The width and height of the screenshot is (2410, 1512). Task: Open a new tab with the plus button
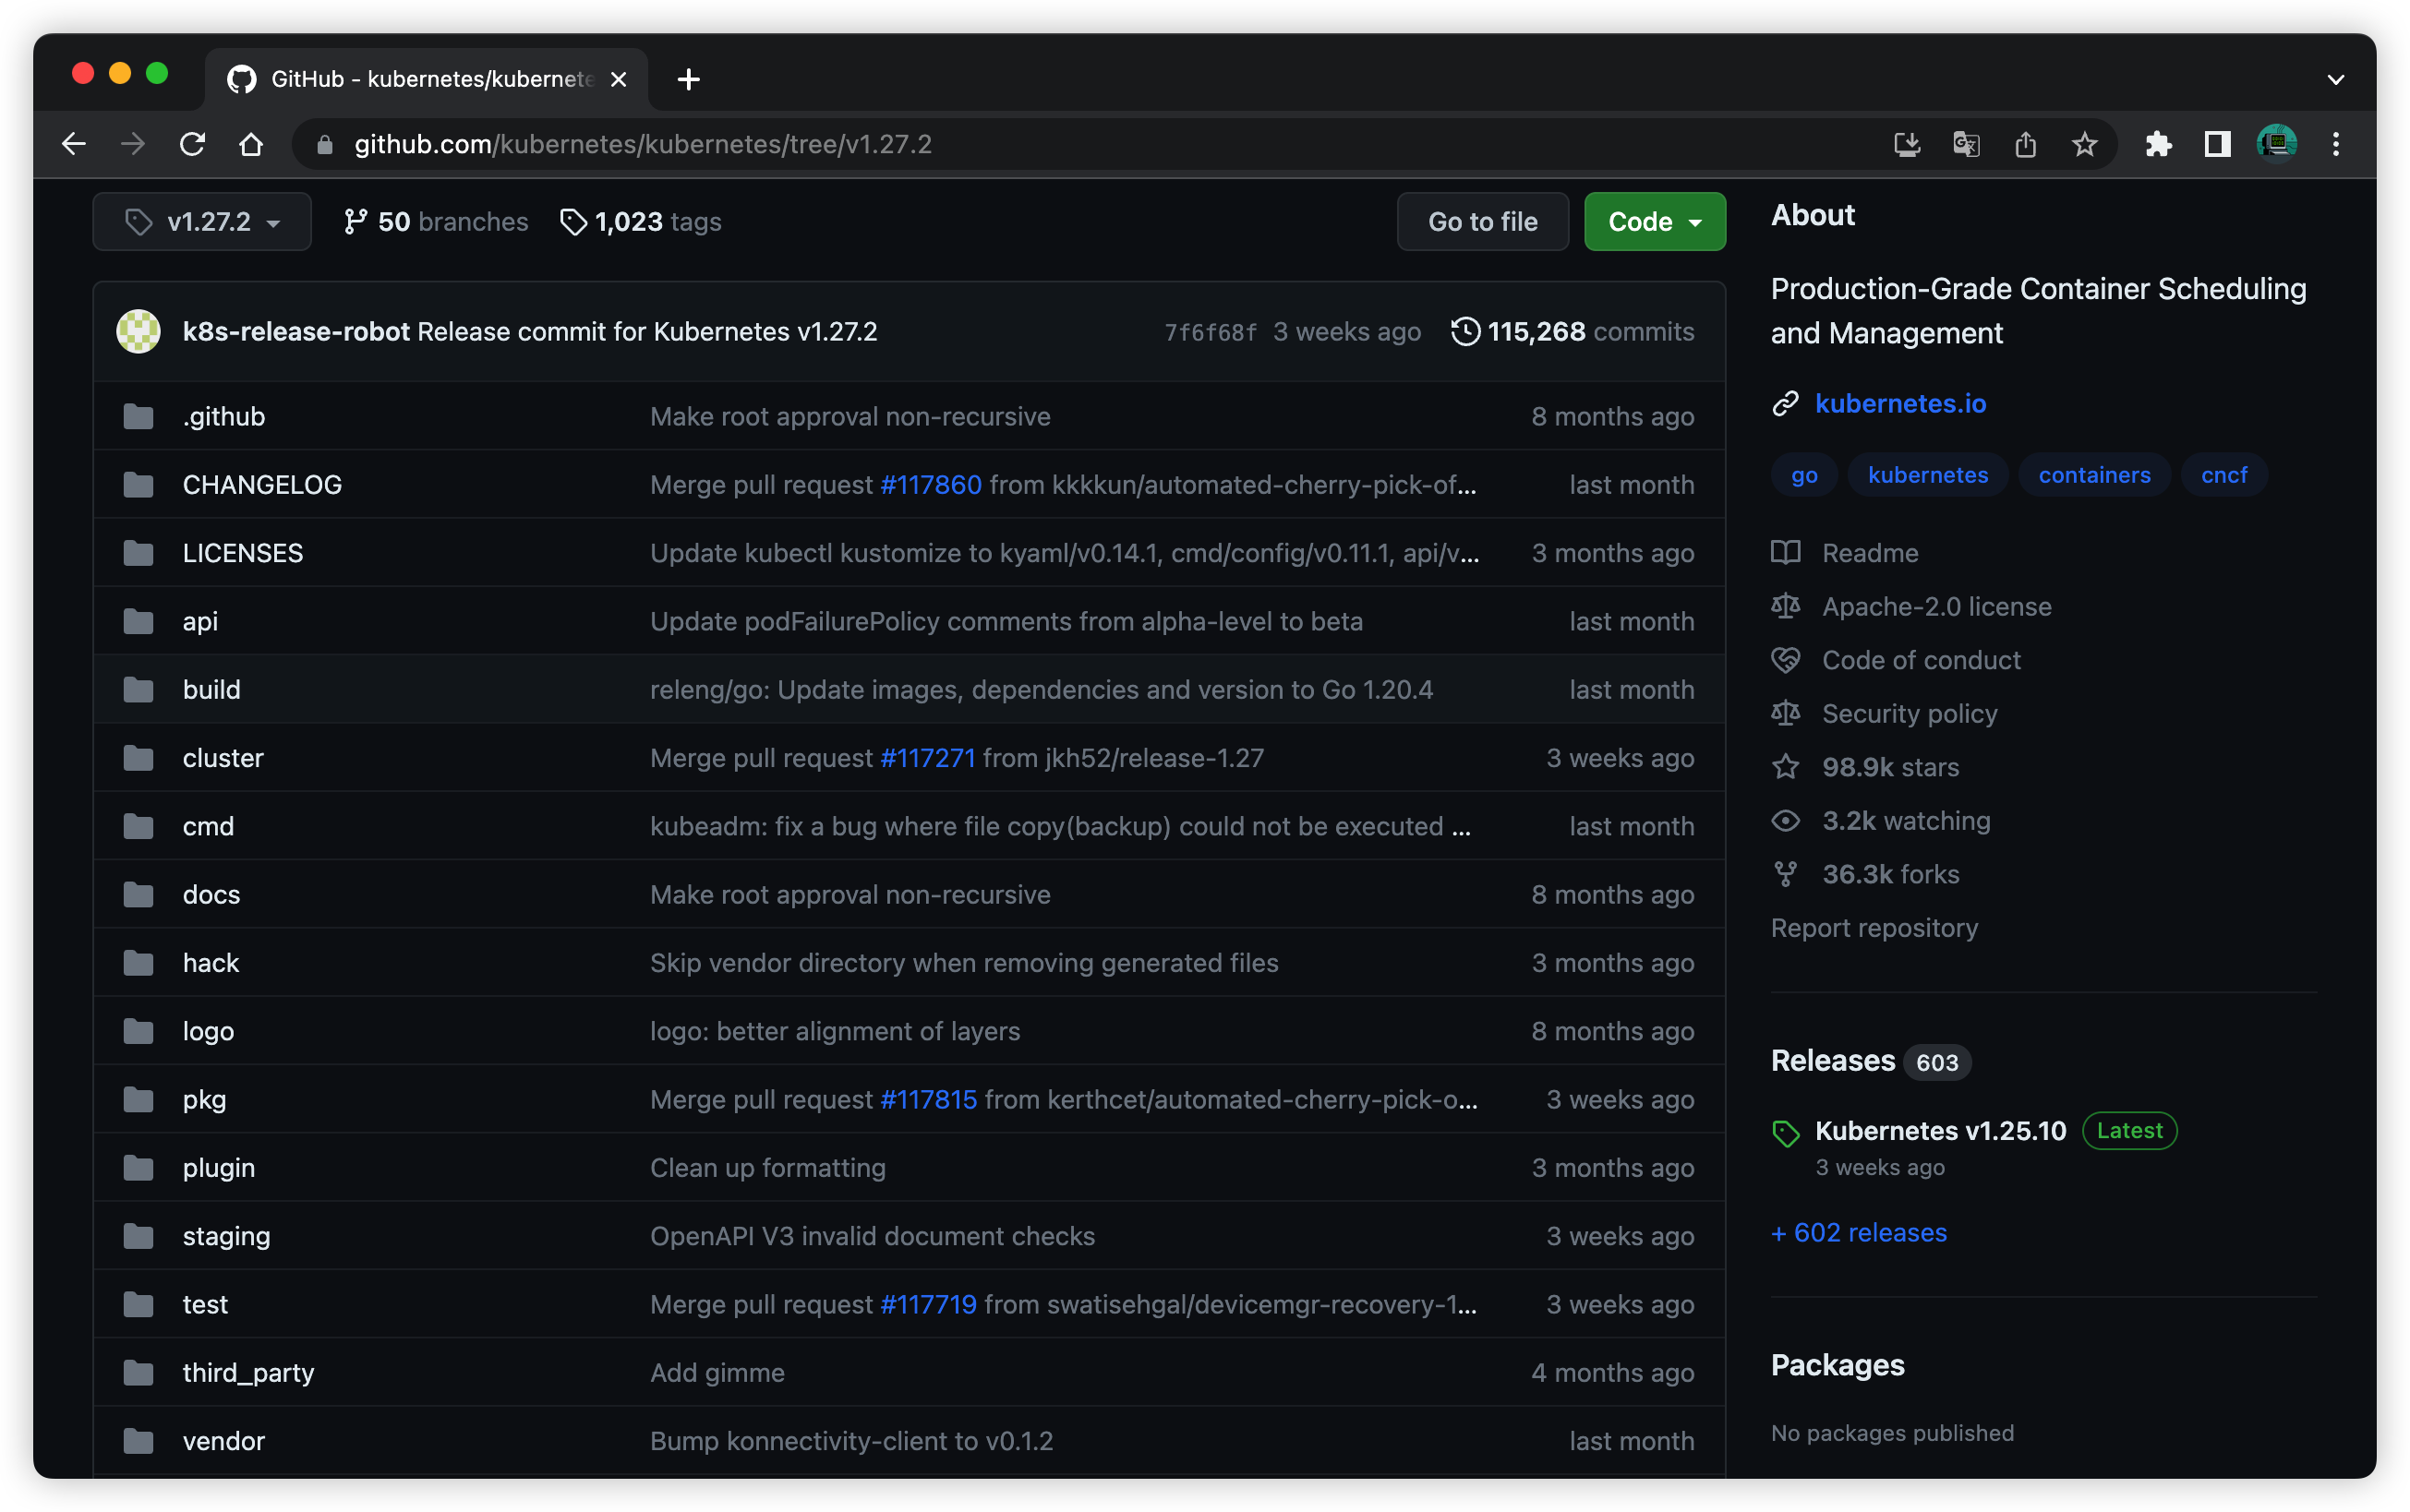pyautogui.click(x=688, y=79)
